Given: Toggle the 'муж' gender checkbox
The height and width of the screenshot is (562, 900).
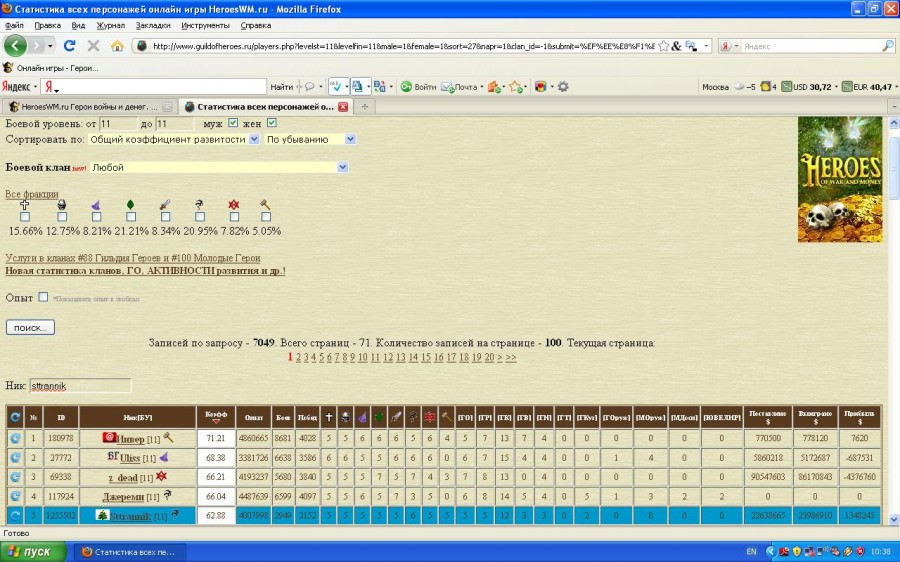Looking at the screenshot, I should click(233, 123).
